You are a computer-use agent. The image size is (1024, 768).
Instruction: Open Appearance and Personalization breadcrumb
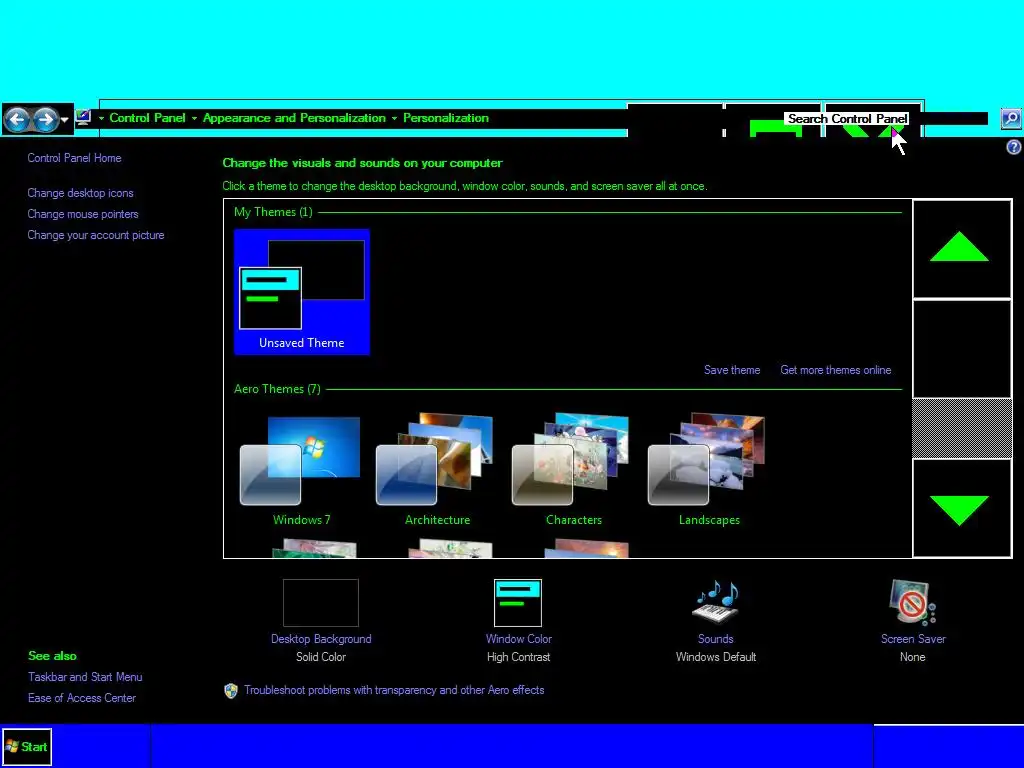[294, 118]
